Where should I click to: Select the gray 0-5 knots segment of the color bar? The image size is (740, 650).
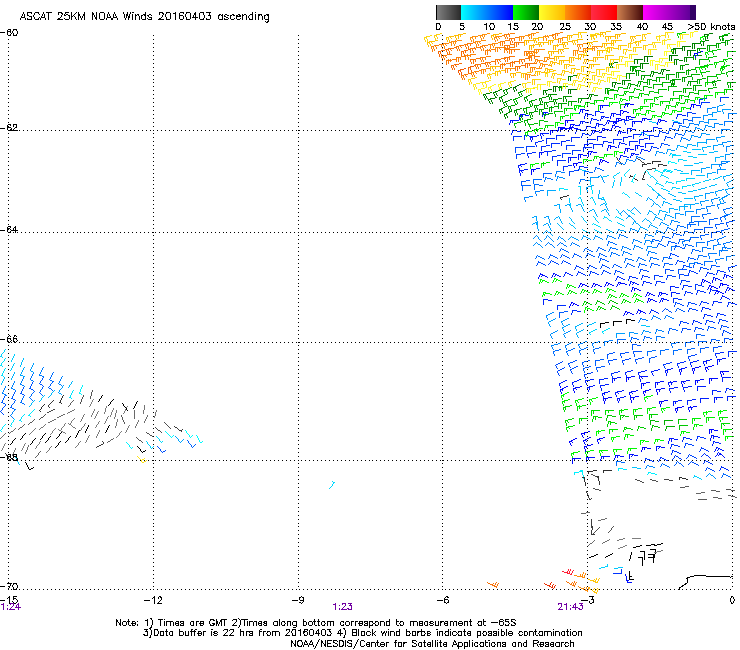pyautogui.click(x=448, y=12)
